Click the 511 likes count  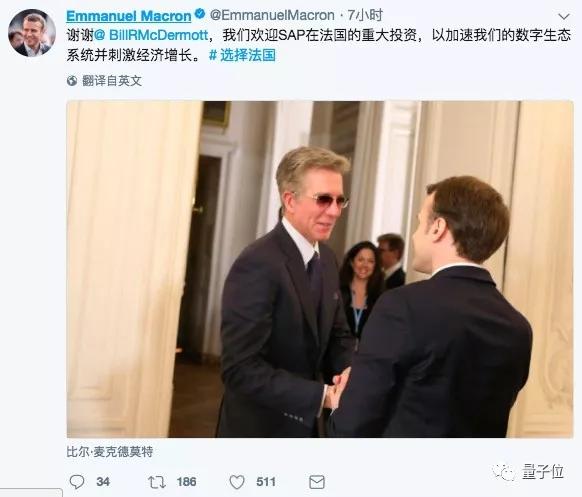(266, 482)
